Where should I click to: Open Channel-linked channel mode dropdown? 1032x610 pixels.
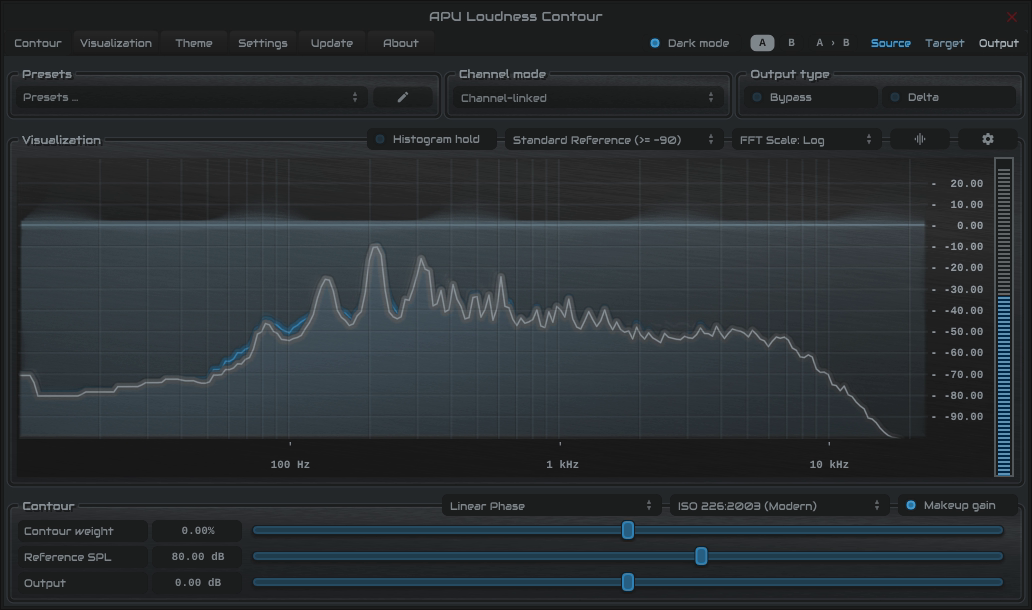(588, 98)
